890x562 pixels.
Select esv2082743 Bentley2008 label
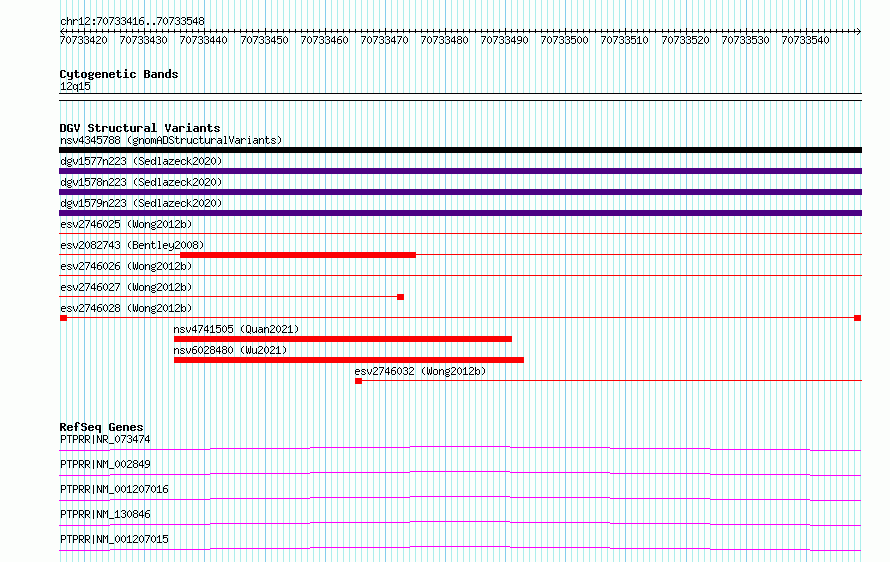click(x=132, y=245)
